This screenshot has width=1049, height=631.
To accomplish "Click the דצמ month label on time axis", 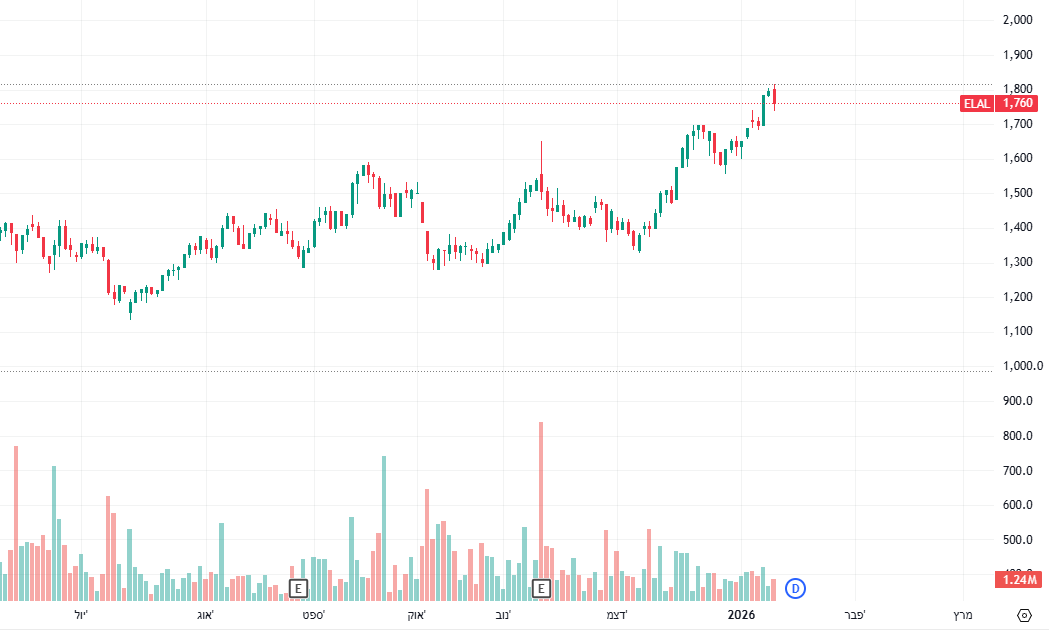I will coord(617,614).
